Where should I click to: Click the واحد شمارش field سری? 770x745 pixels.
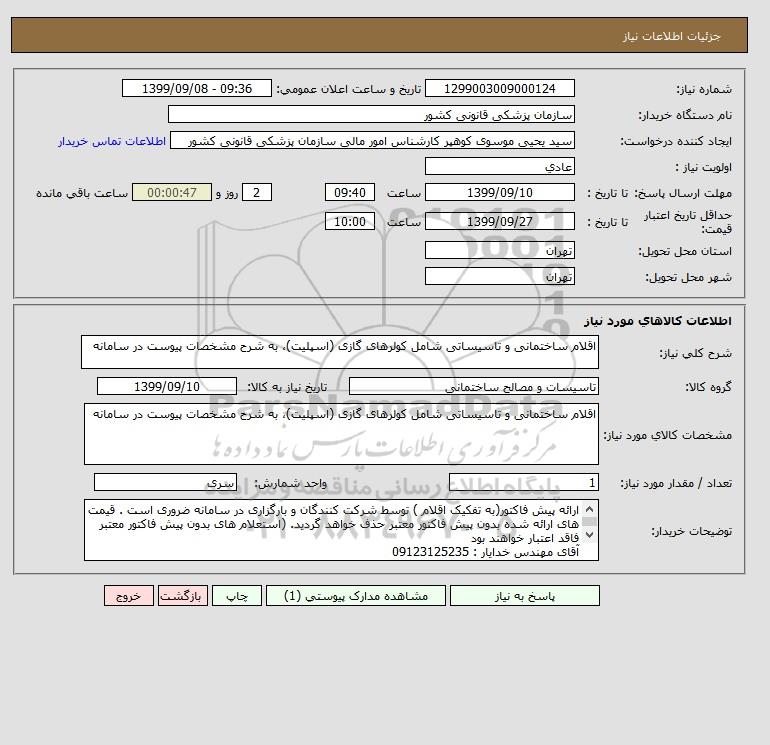coord(165,482)
